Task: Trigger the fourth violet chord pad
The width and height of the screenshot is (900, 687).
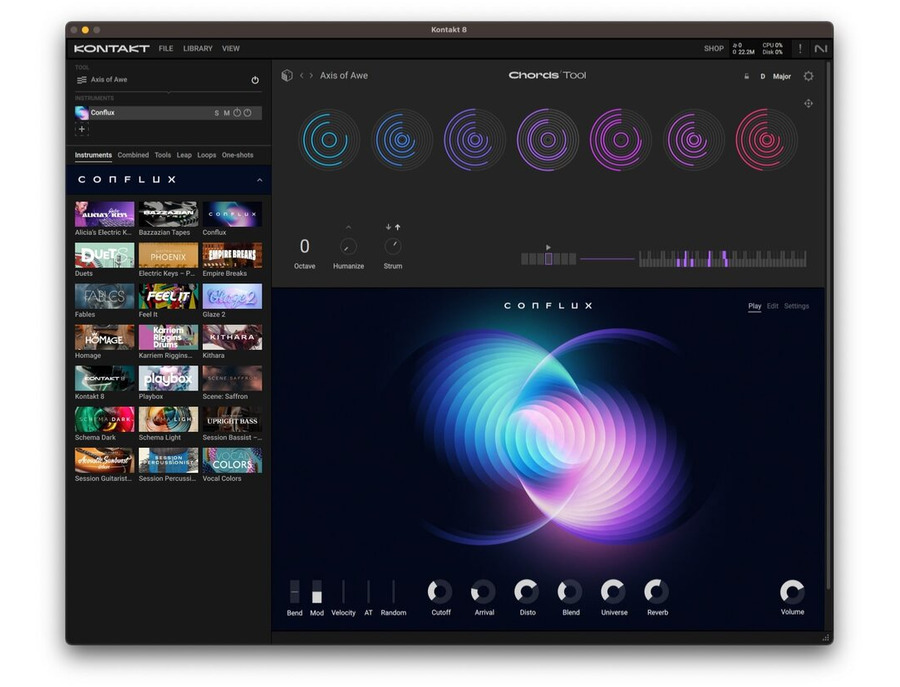Action: (x=547, y=139)
